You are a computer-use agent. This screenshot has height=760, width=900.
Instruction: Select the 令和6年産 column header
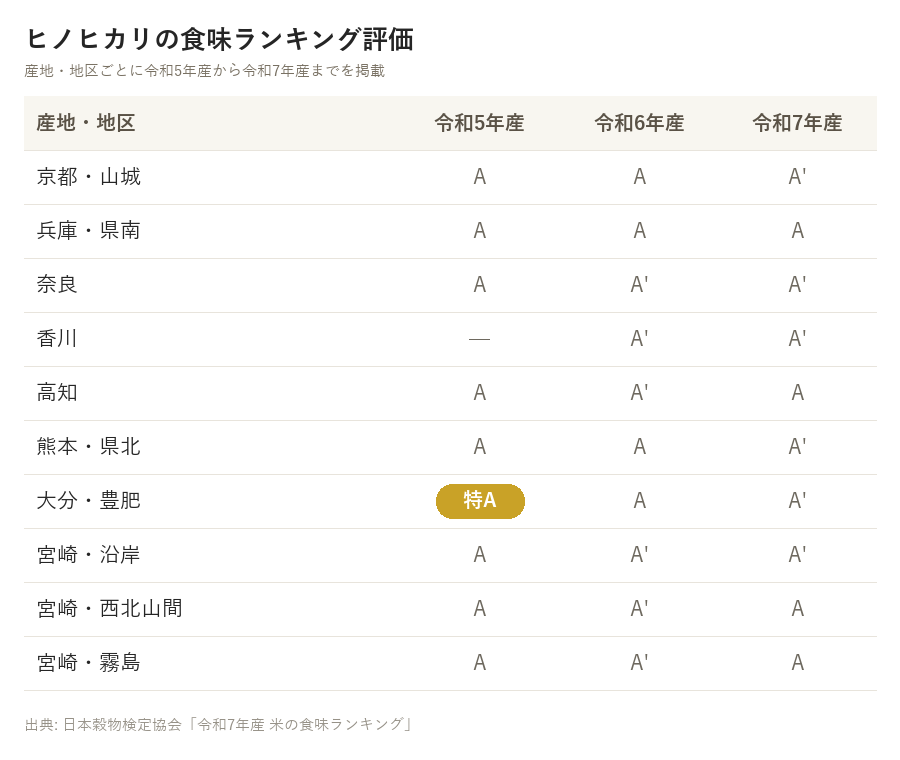coord(639,123)
